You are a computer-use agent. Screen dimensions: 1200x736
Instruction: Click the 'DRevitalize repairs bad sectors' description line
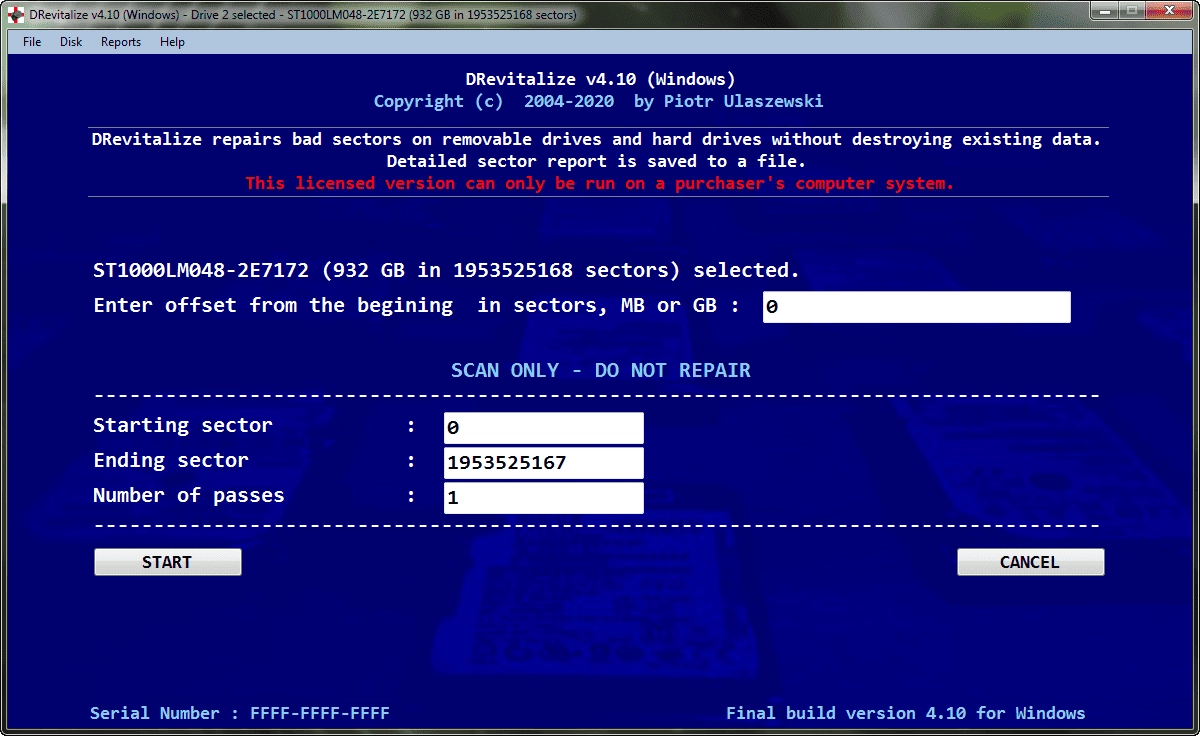pyautogui.click(x=596, y=139)
